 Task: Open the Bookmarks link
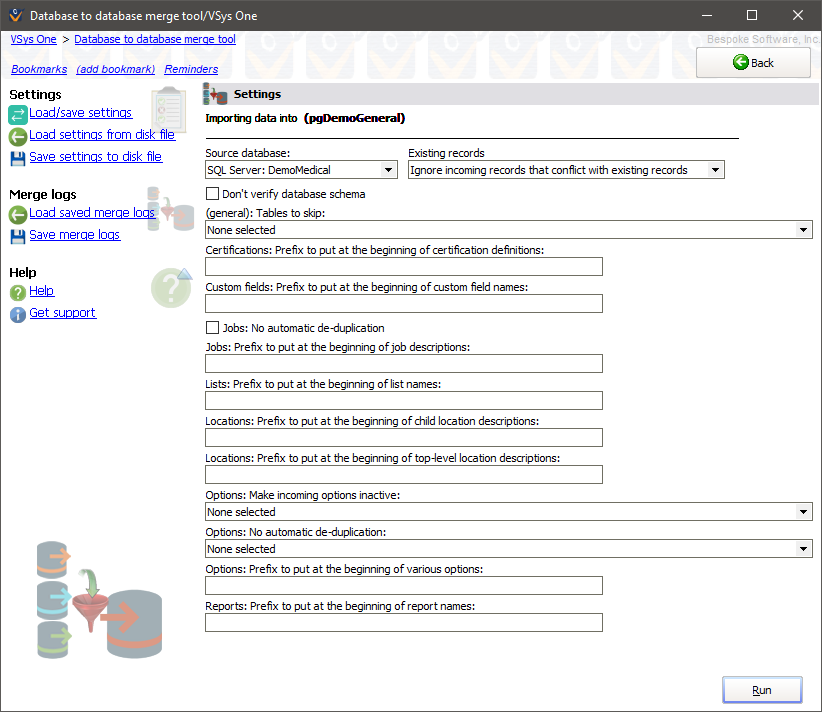(x=39, y=69)
